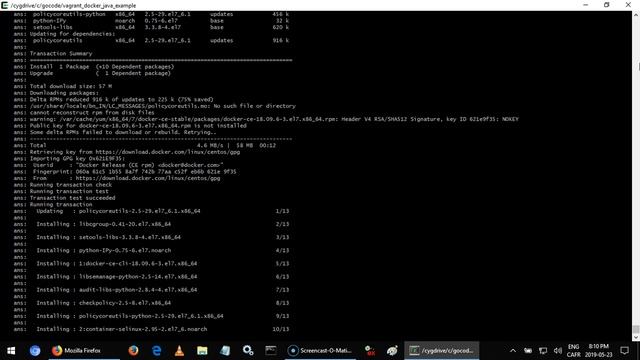
Task: Open the gears settings app icon
Action: point(248,351)
